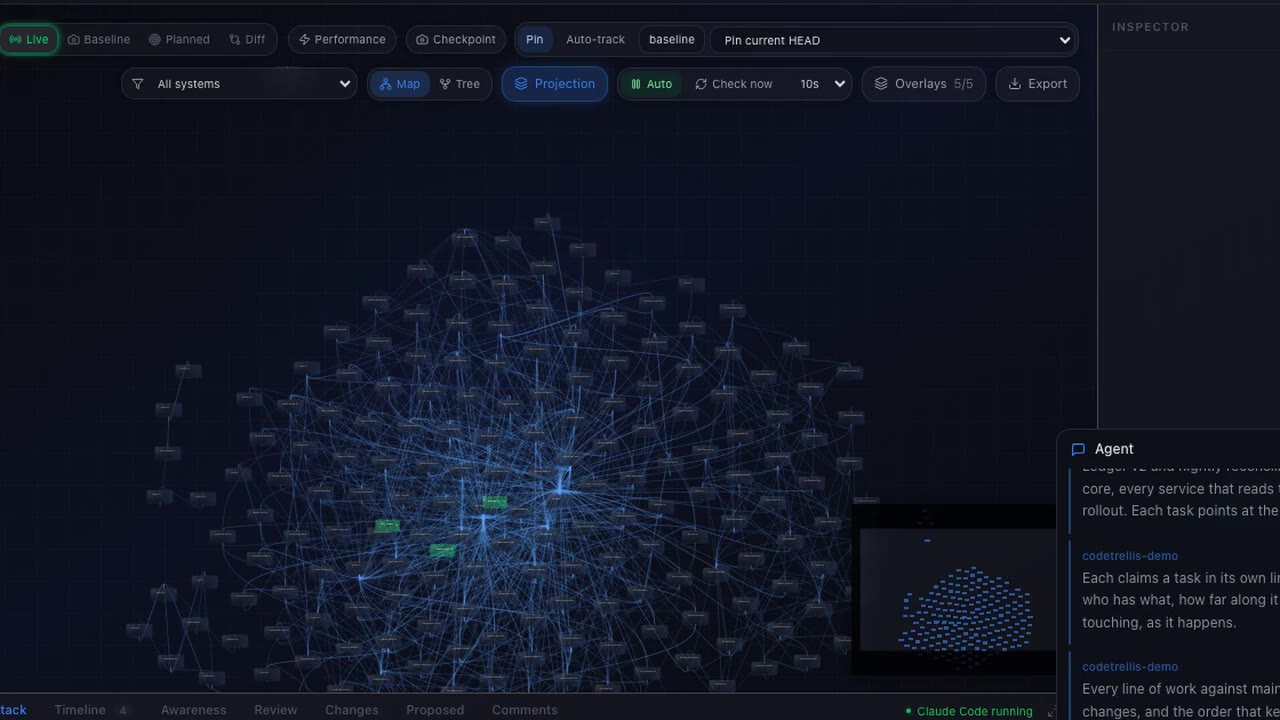Click the Agent chat bubble icon
This screenshot has height=720, width=1280.
1078,449
